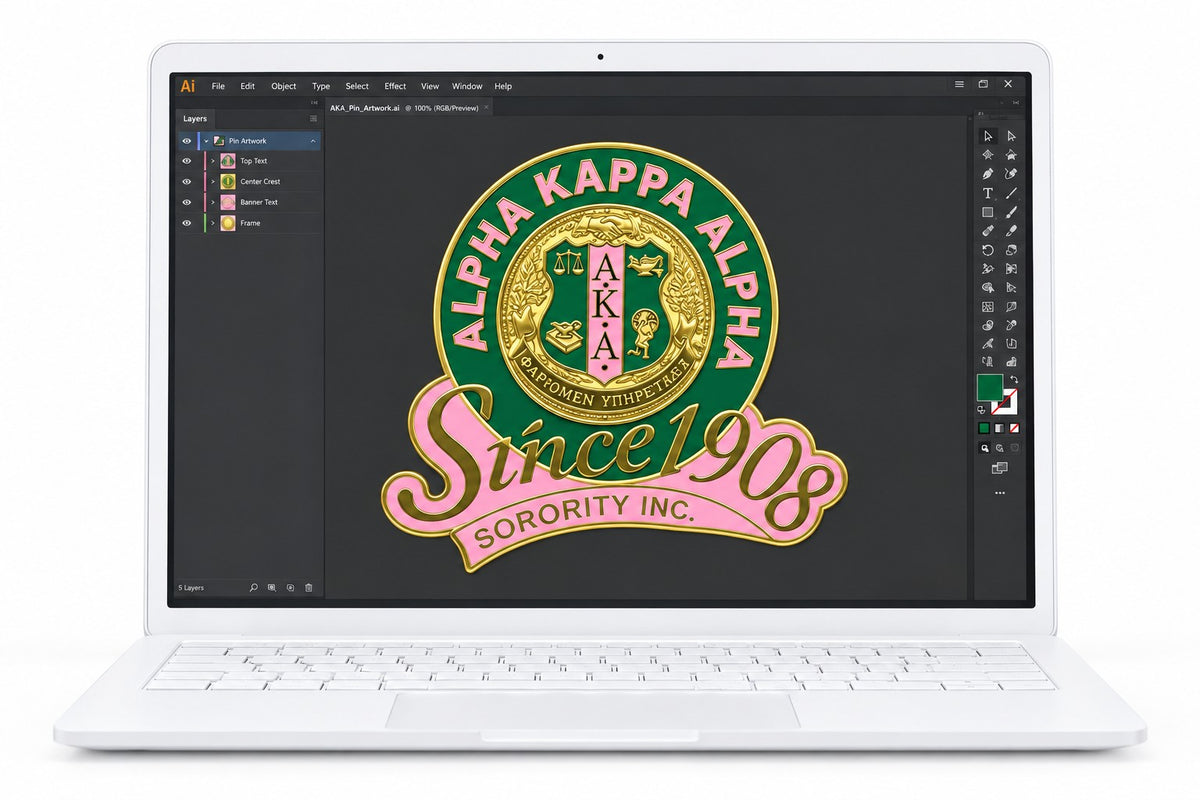The width and height of the screenshot is (1200, 800).
Task: Select the Curvature tool beside Pen
Action: 1012,173
